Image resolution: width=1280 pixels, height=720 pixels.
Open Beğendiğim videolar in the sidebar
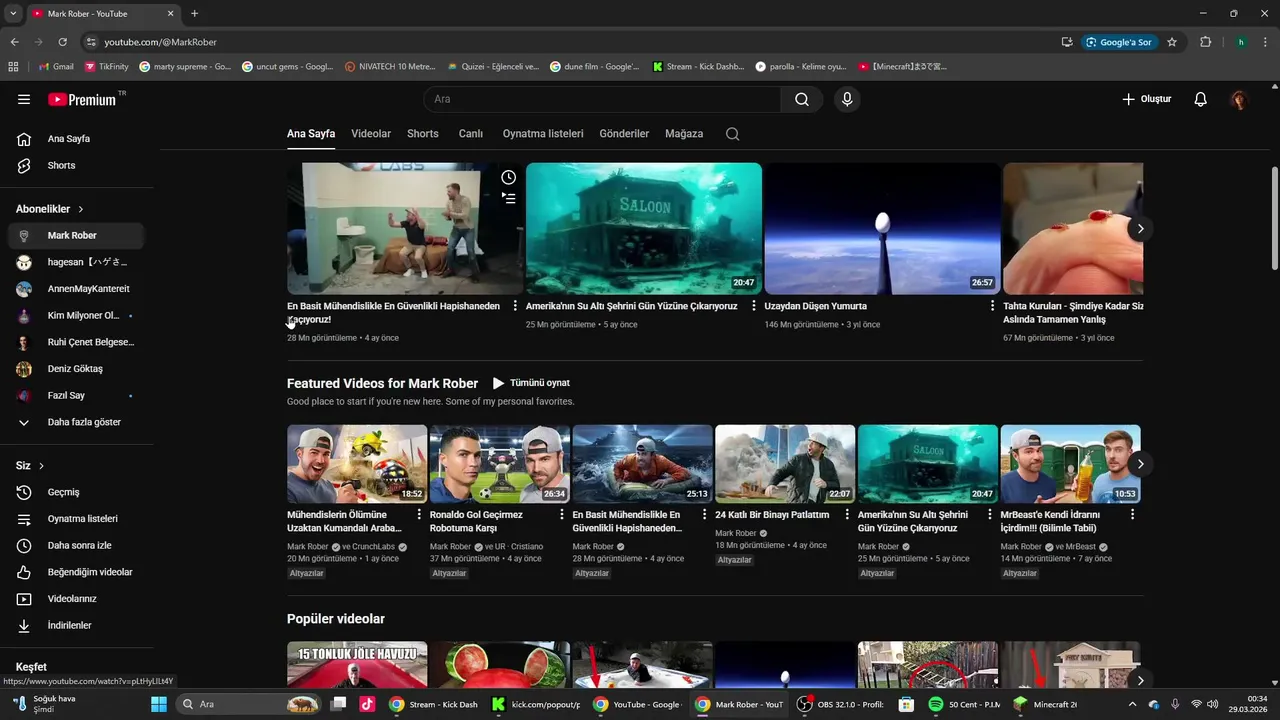tap(76, 572)
